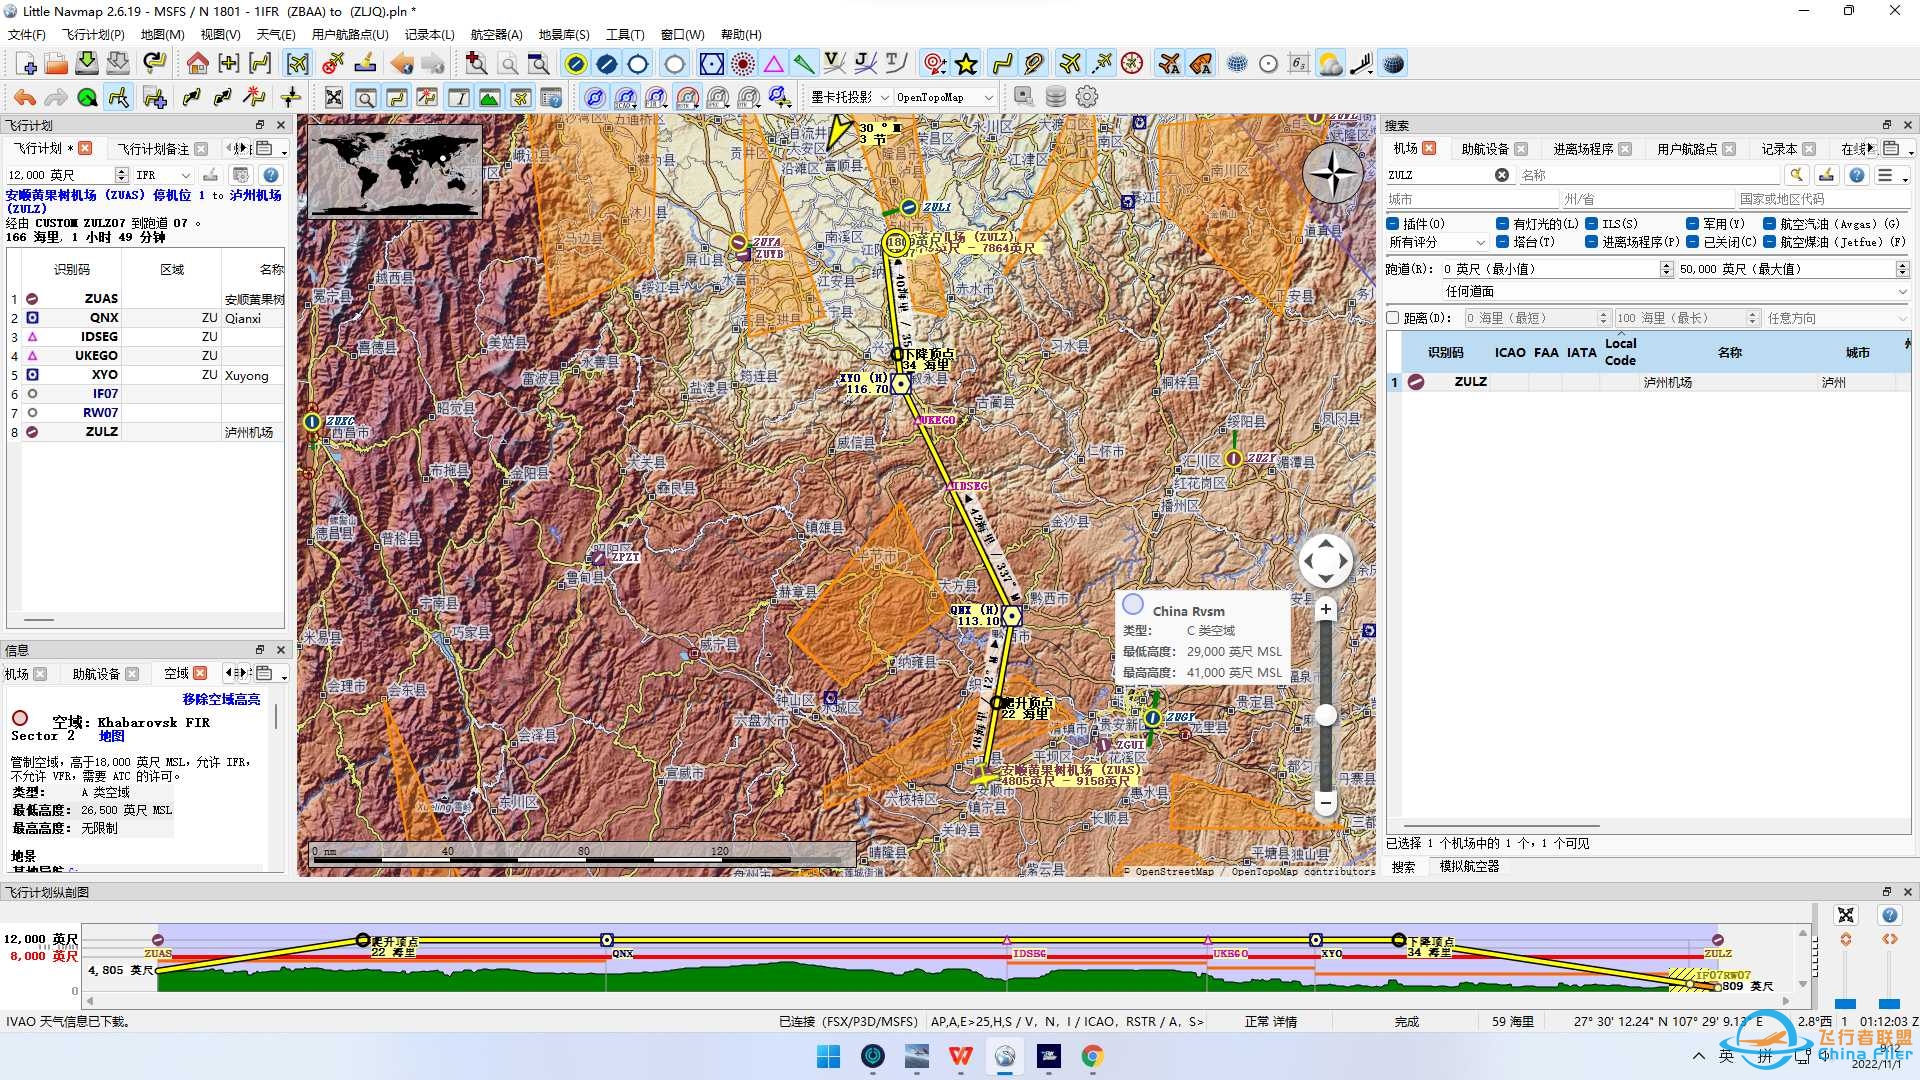
Task: Toggle the VOR station hexagon display icon
Action: click(x=711, y=64)
